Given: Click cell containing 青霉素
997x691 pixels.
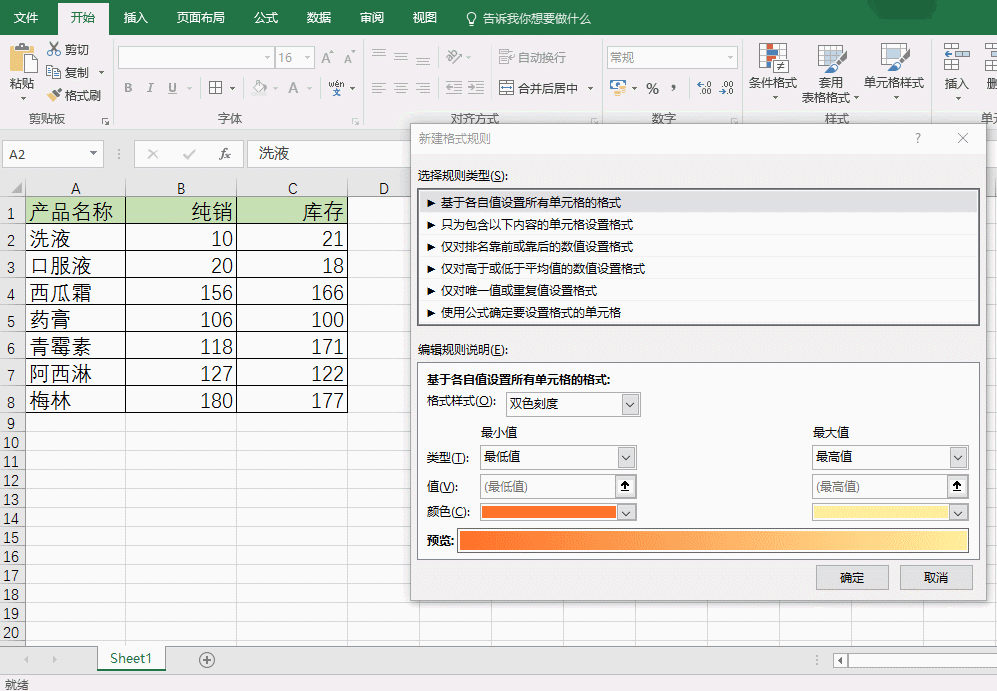Looking at the screenshot, I should (76, 346).
